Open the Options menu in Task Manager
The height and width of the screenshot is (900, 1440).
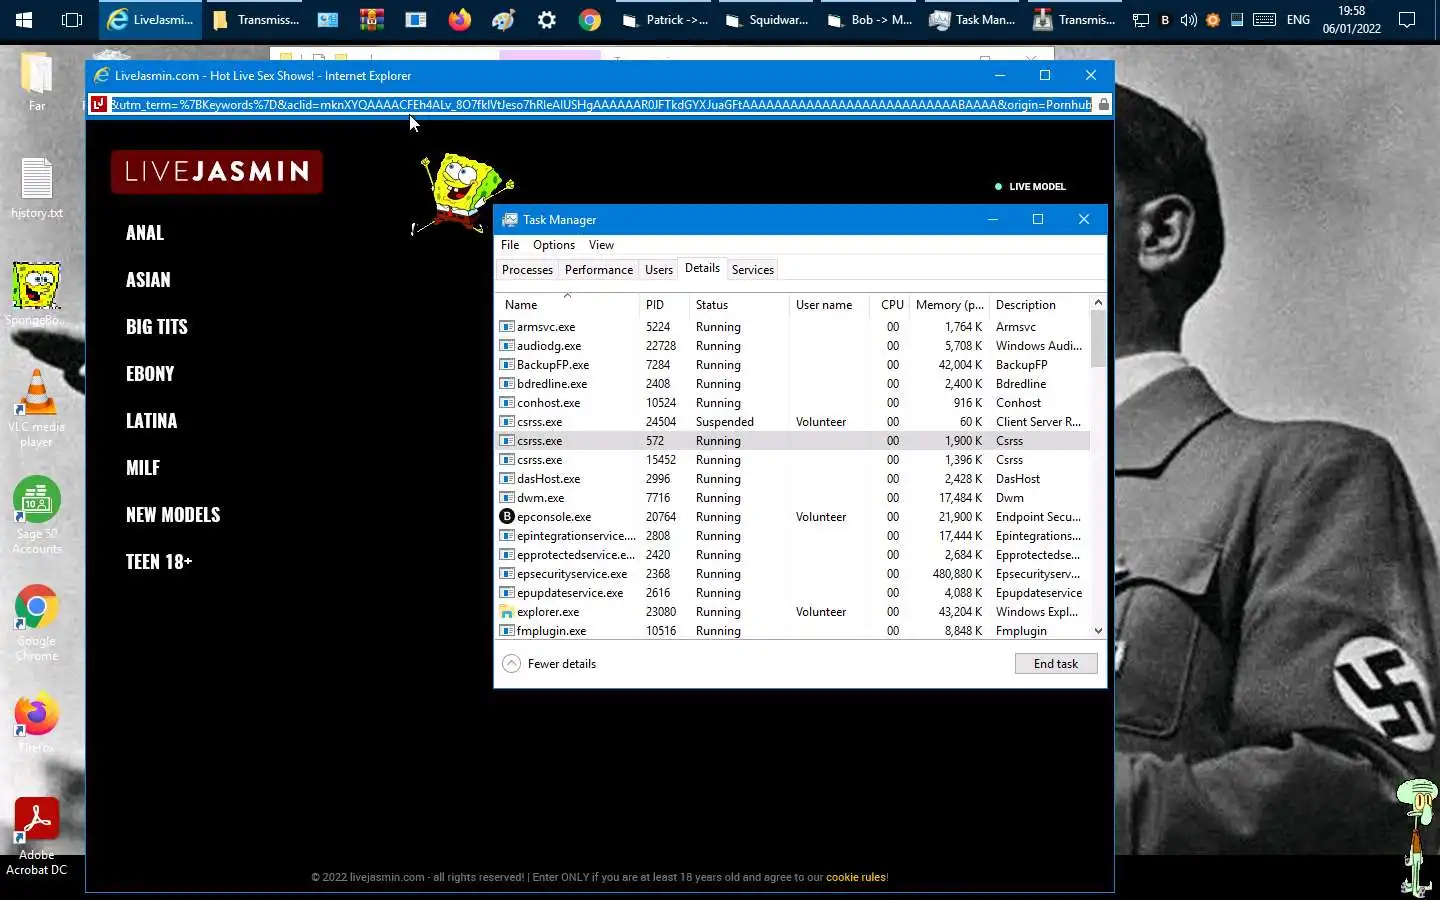554,245
